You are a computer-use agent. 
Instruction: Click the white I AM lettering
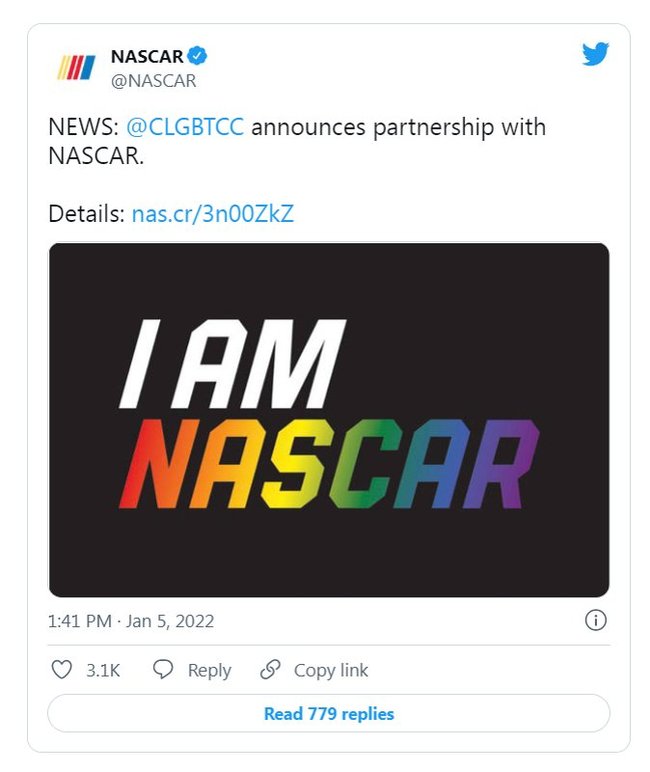tap(232, 364)
